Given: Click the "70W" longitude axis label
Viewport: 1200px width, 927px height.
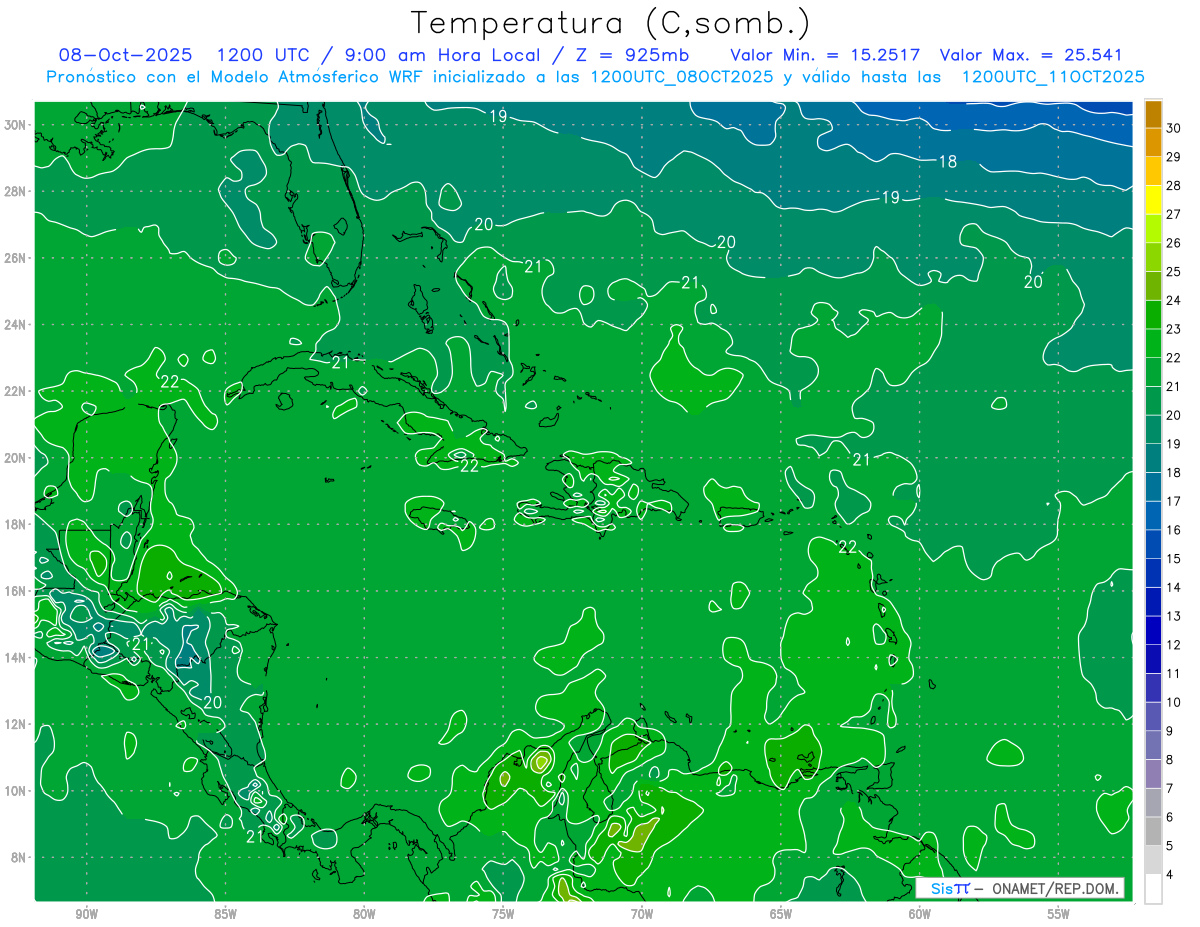Looking at the screenshot, I should coord(642,914).
